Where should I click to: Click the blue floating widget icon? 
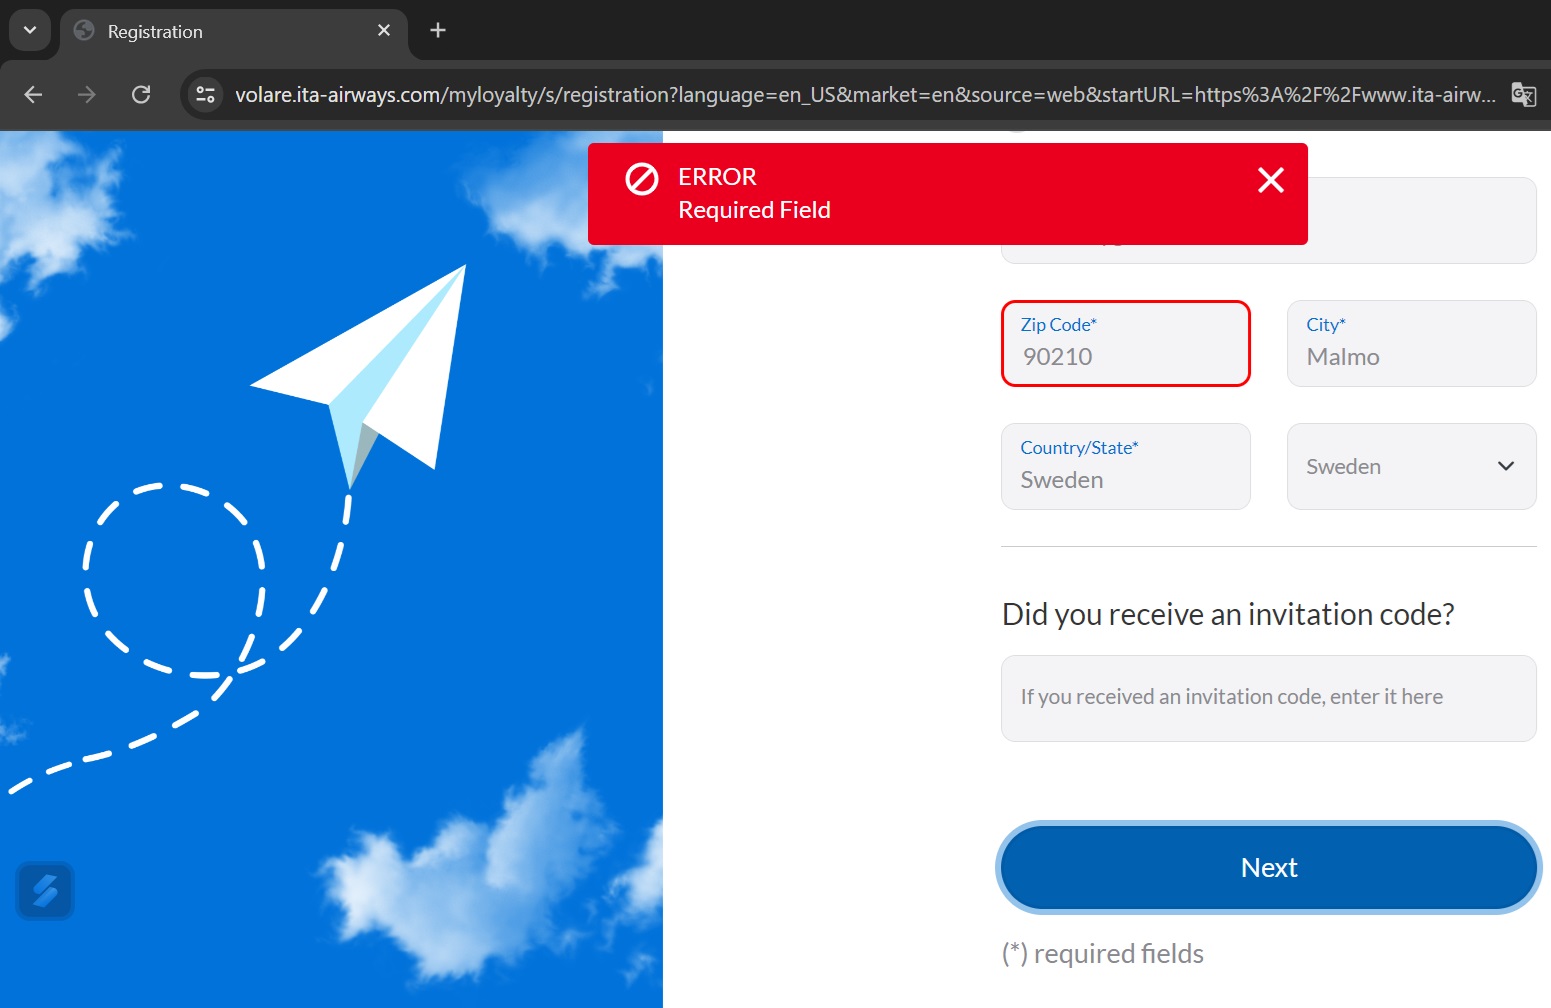tap(45, 890)
